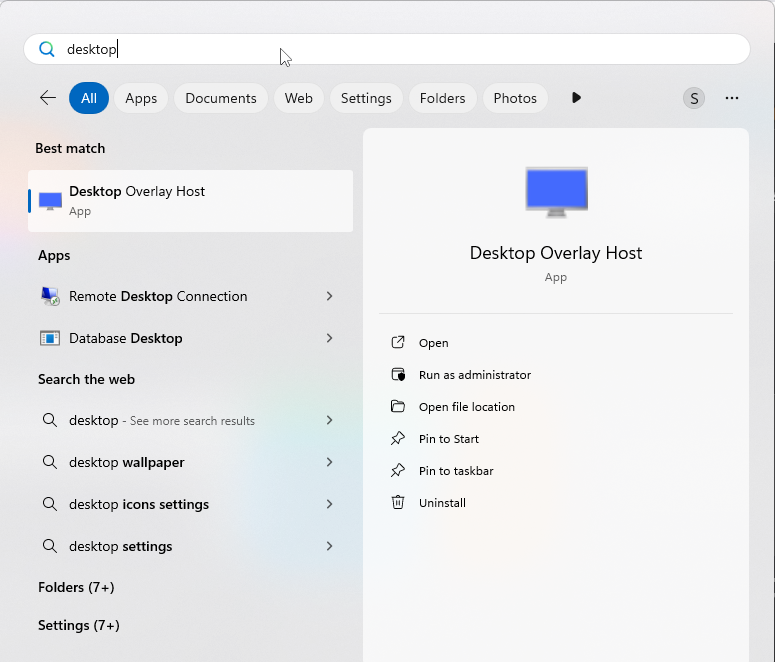Viewport: 775px width, 662px height.
Task: Switch to the Documents filter tab
Action: tap(221, 98)
